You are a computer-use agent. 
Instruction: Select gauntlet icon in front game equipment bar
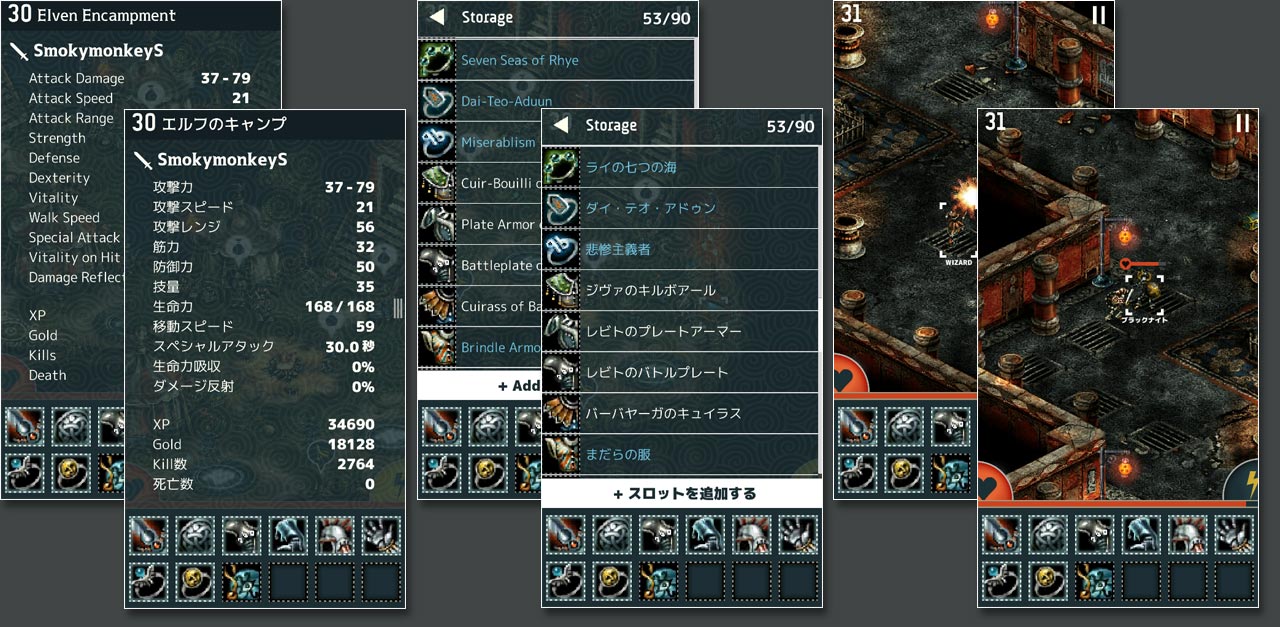(x=1234, y=535)
